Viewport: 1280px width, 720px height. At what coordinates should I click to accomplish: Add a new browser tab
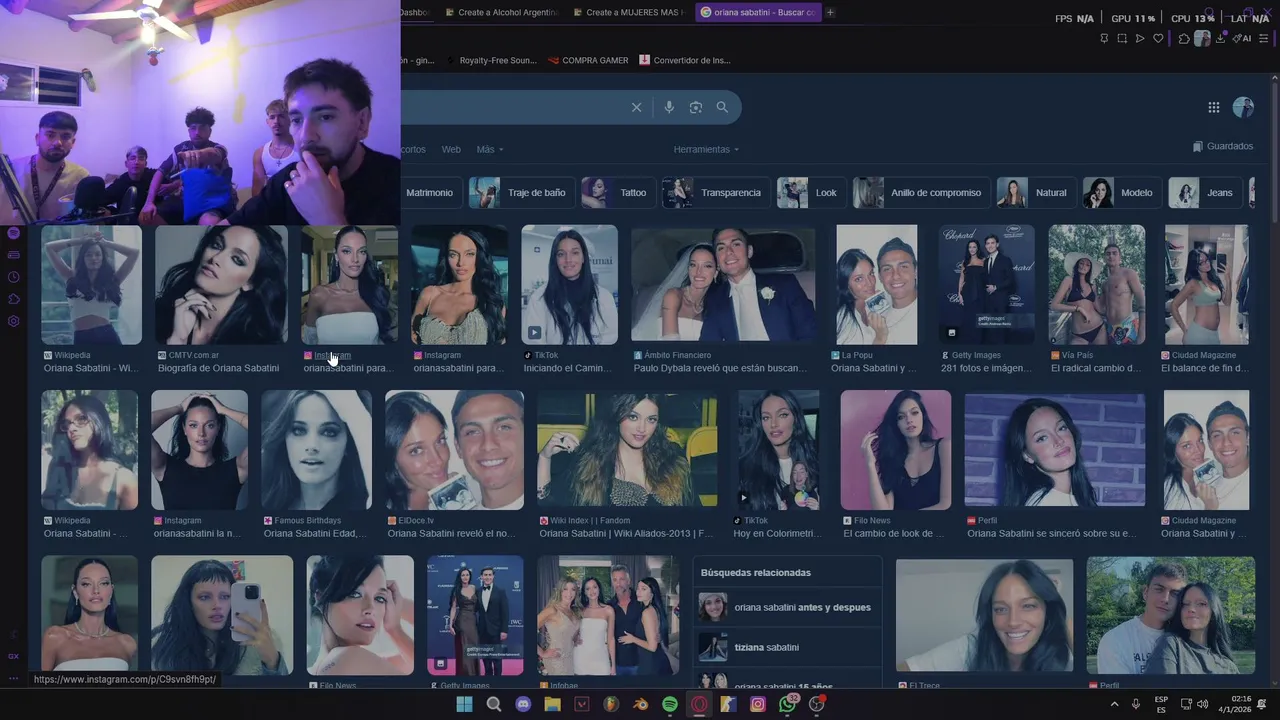(830, 12)
